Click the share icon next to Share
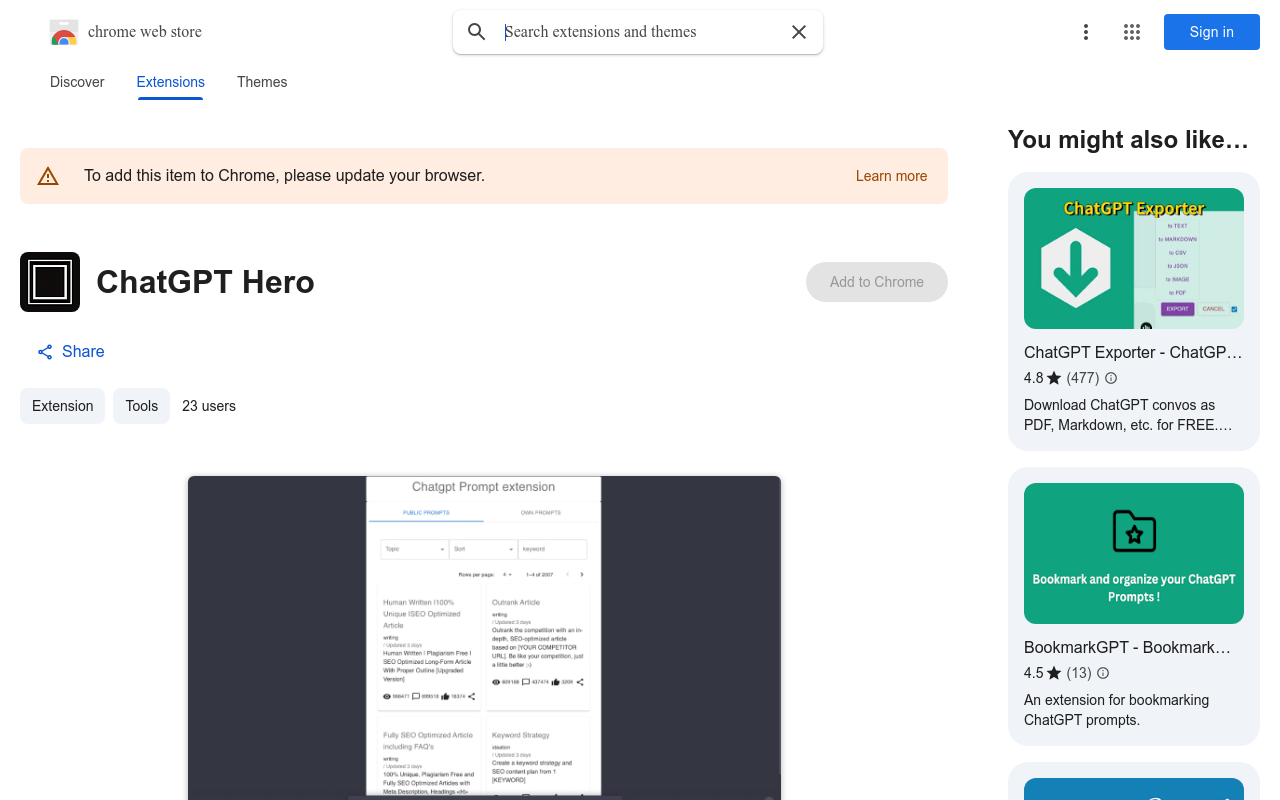Viewport: 1280px width, 800px height. [45, 352]
